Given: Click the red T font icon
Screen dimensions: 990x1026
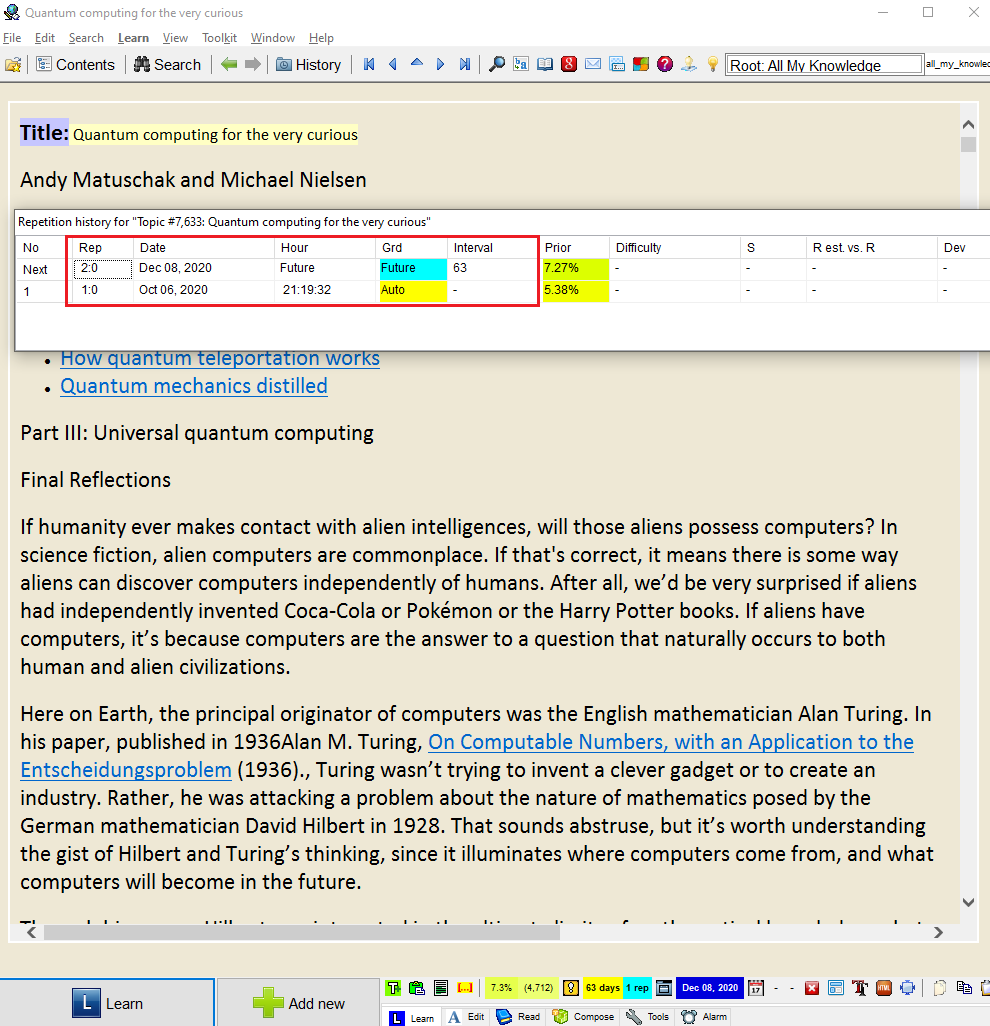Looking at the screenshot, I should 860,988.
